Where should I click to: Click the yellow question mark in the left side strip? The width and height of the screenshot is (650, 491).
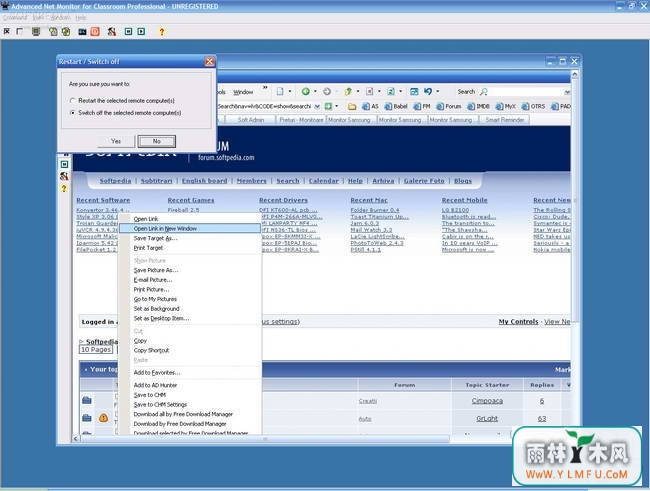pyautogui.click(x=64, y=188)
